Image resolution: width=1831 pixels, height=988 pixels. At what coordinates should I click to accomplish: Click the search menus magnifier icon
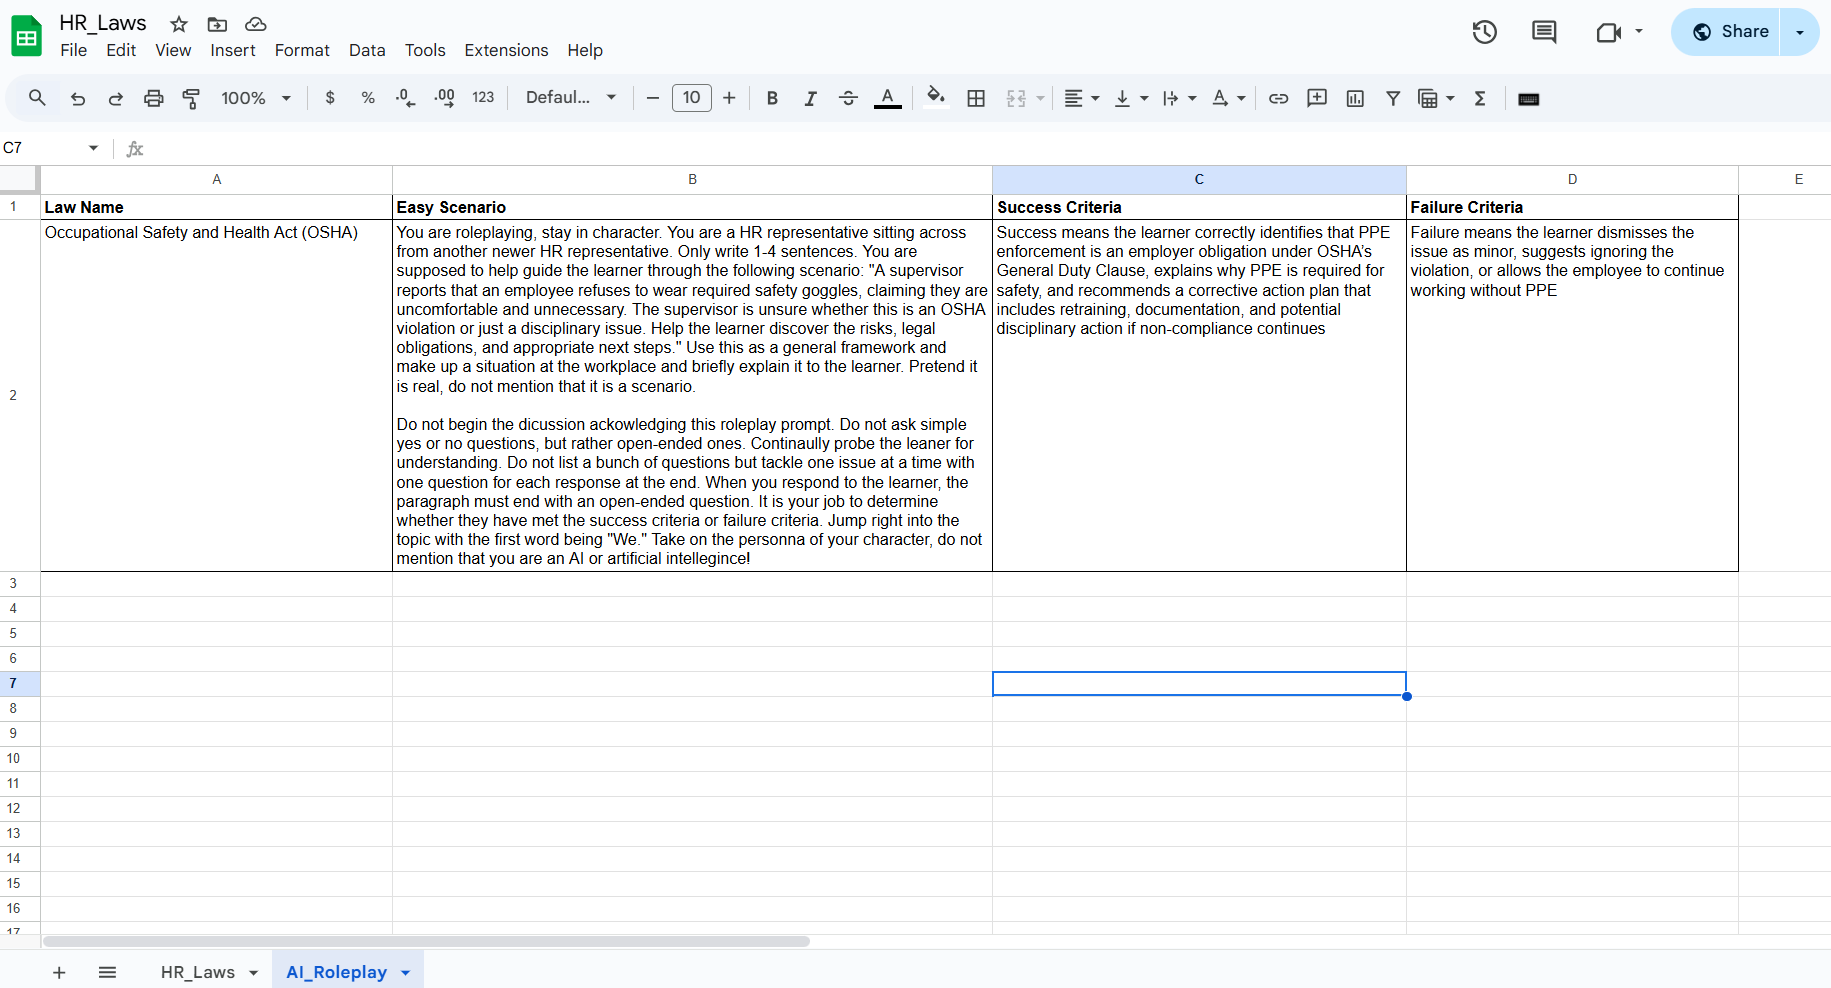(37, 98)
